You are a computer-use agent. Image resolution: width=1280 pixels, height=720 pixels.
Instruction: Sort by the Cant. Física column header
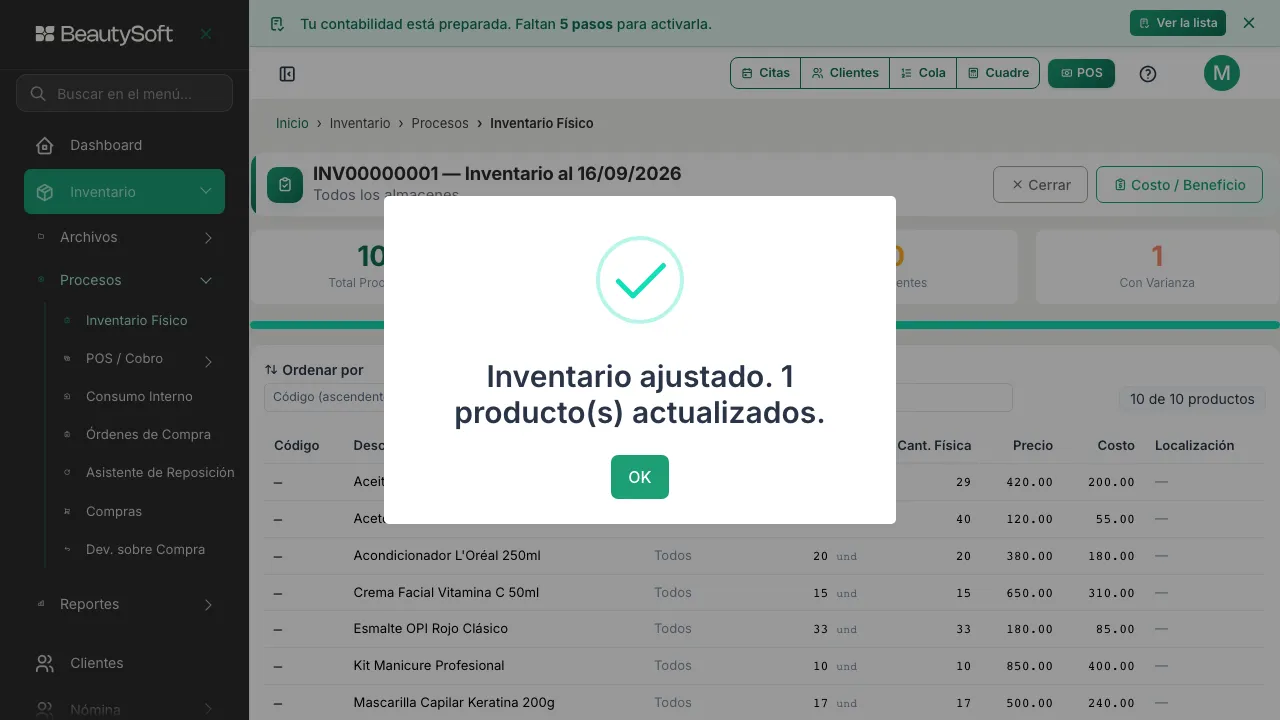[x=934, y=445]
